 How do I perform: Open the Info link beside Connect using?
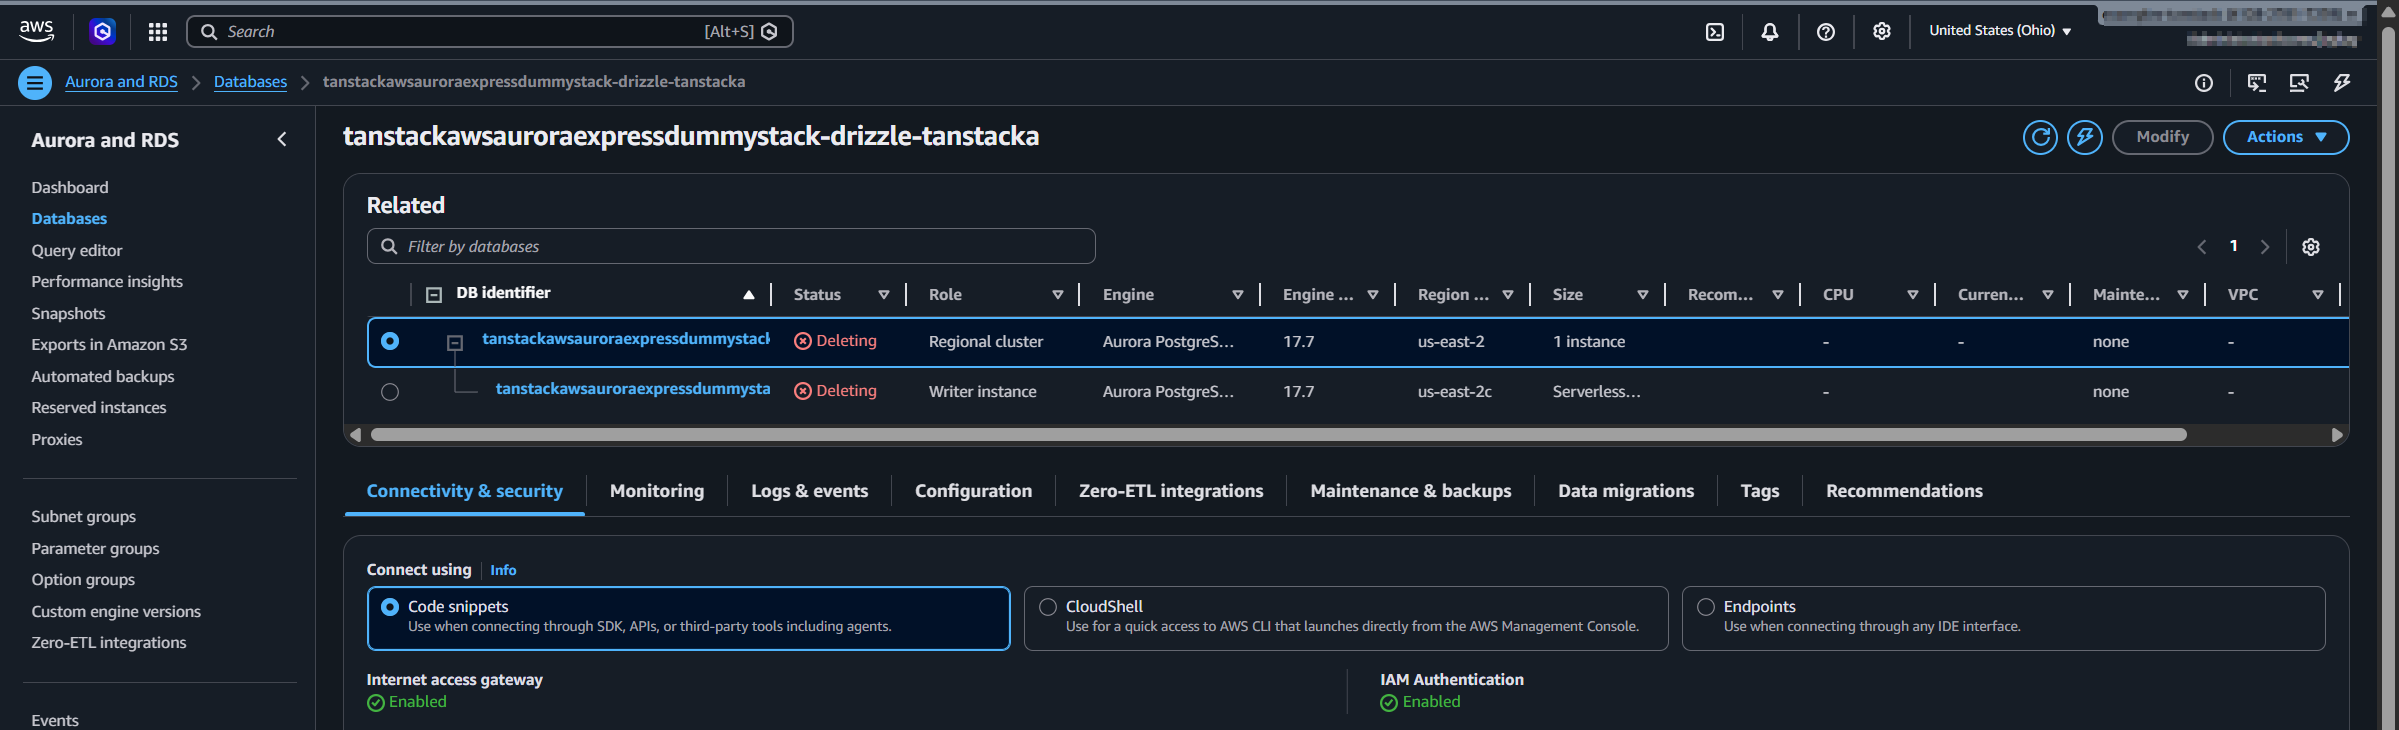(x=503, y=570)
